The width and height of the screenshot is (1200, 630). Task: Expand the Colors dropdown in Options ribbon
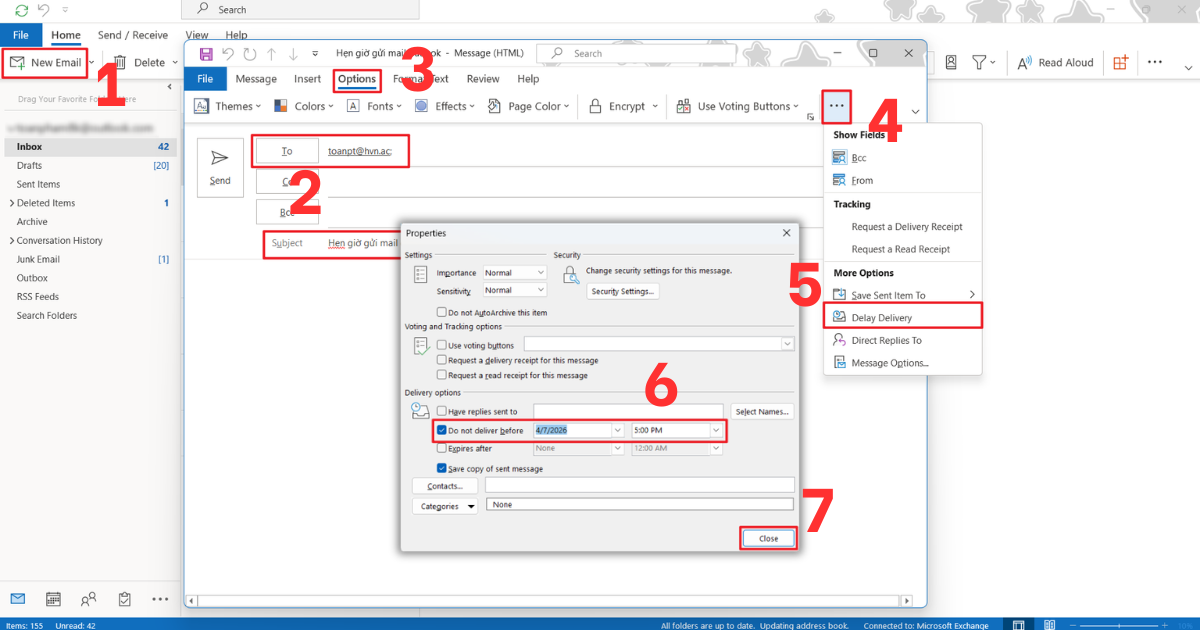(x=329, y=106)
